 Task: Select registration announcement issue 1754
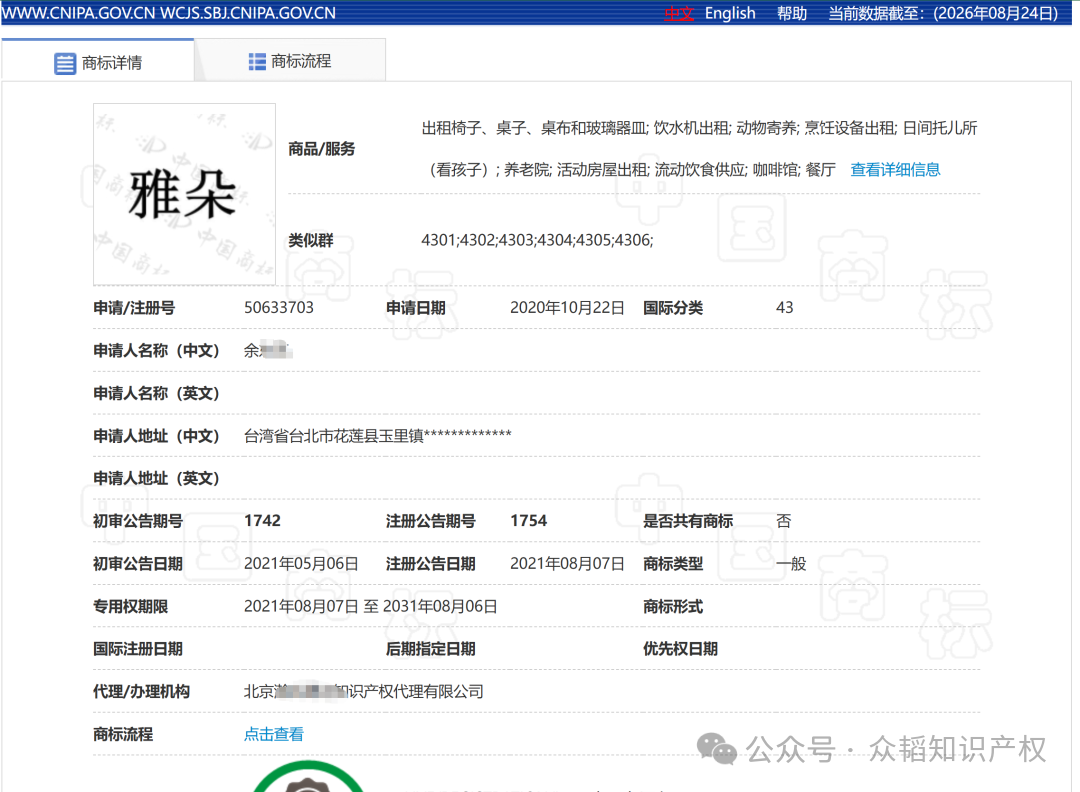pyautogui.click(x=528, y=521)
